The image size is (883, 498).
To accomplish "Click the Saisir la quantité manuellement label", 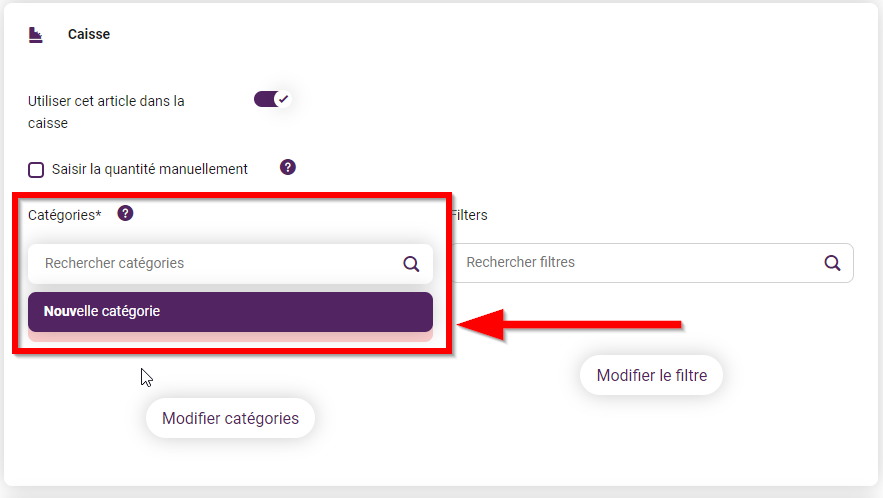I will [x=150, y=169].
